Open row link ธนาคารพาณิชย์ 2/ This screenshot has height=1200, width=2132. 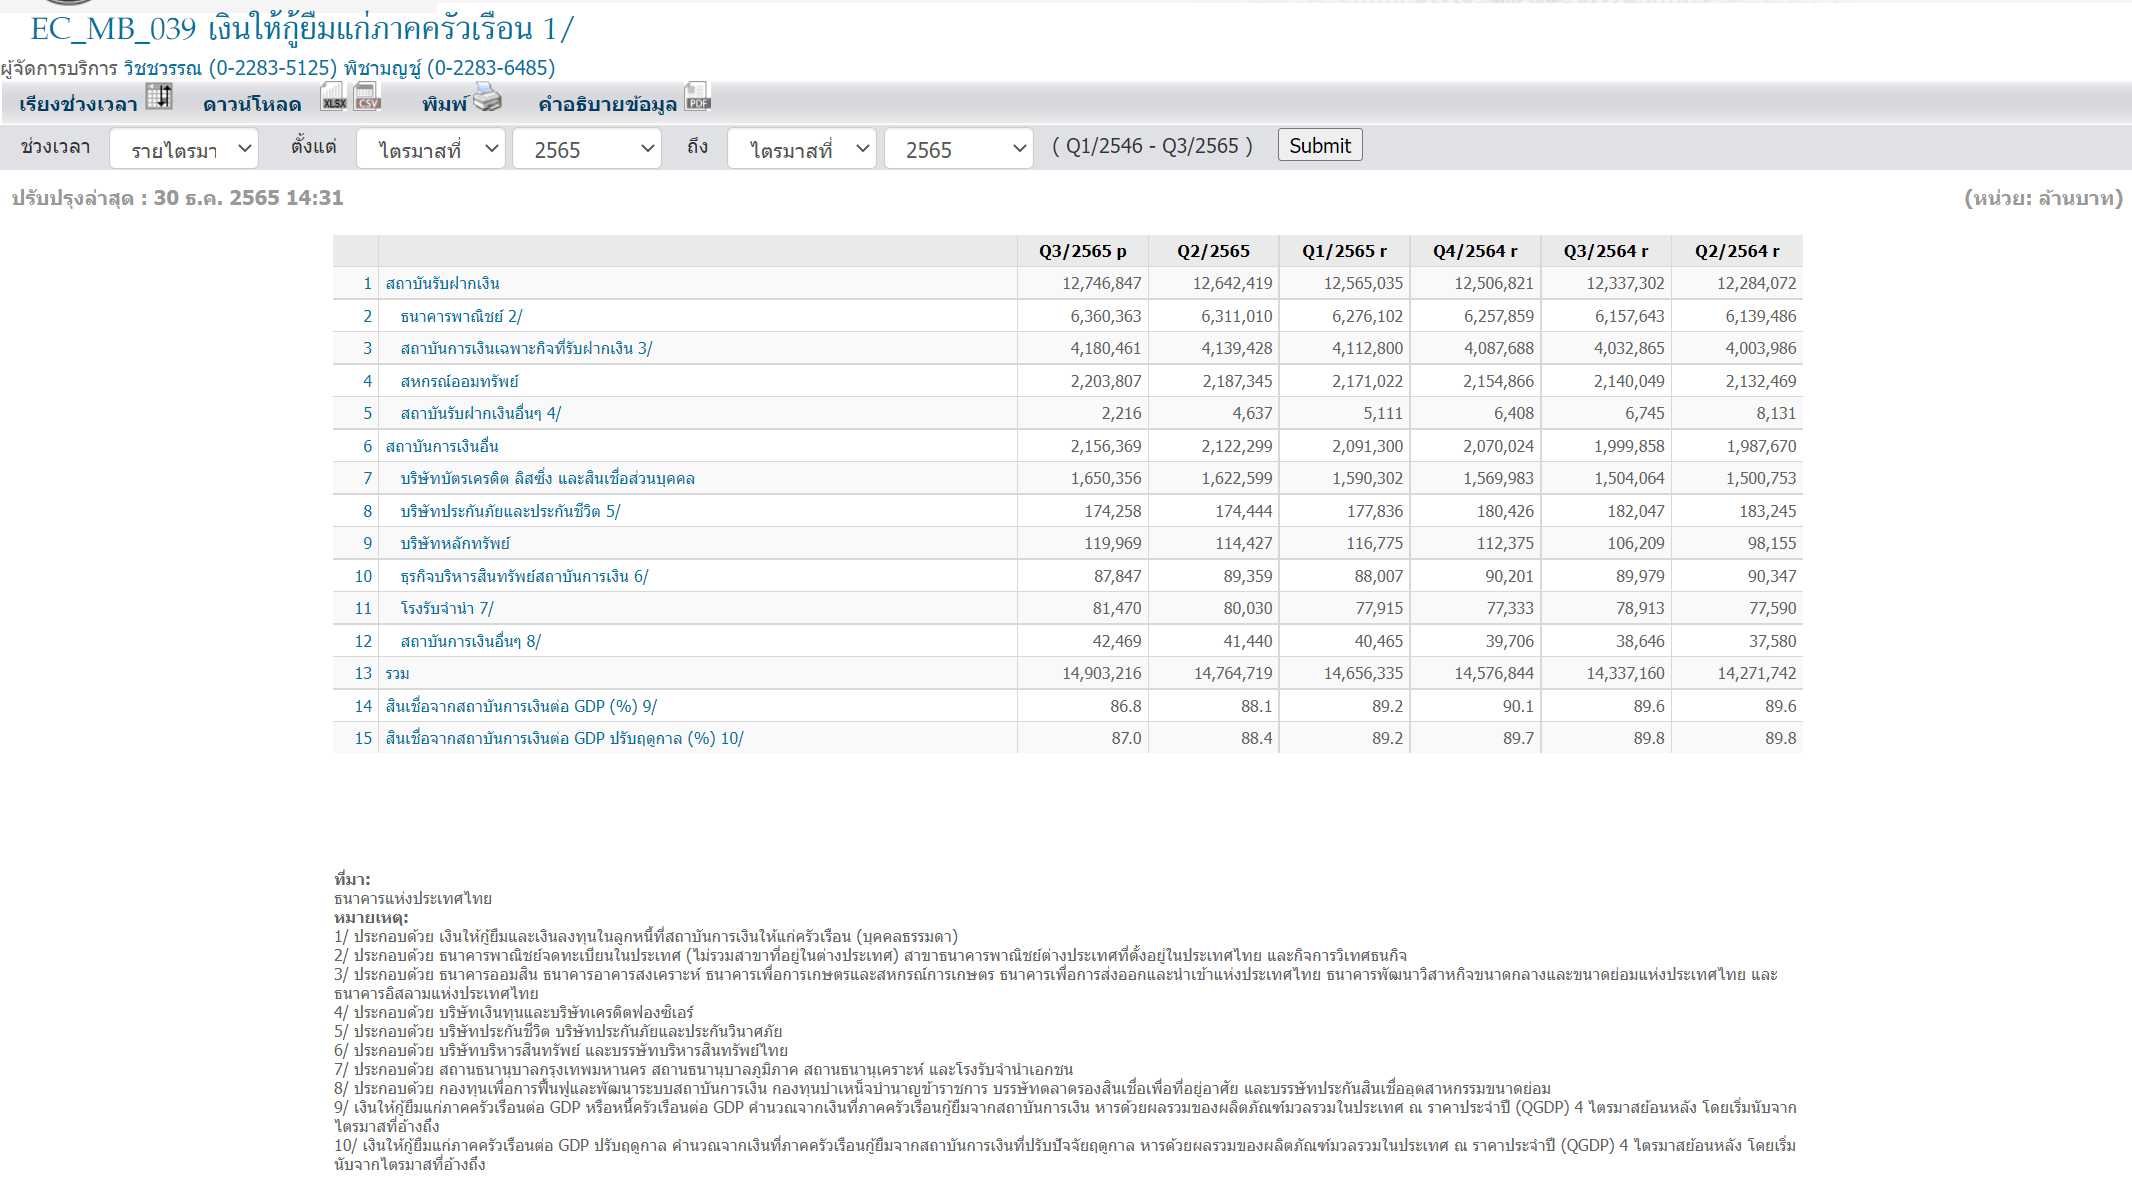click(461, 316)
